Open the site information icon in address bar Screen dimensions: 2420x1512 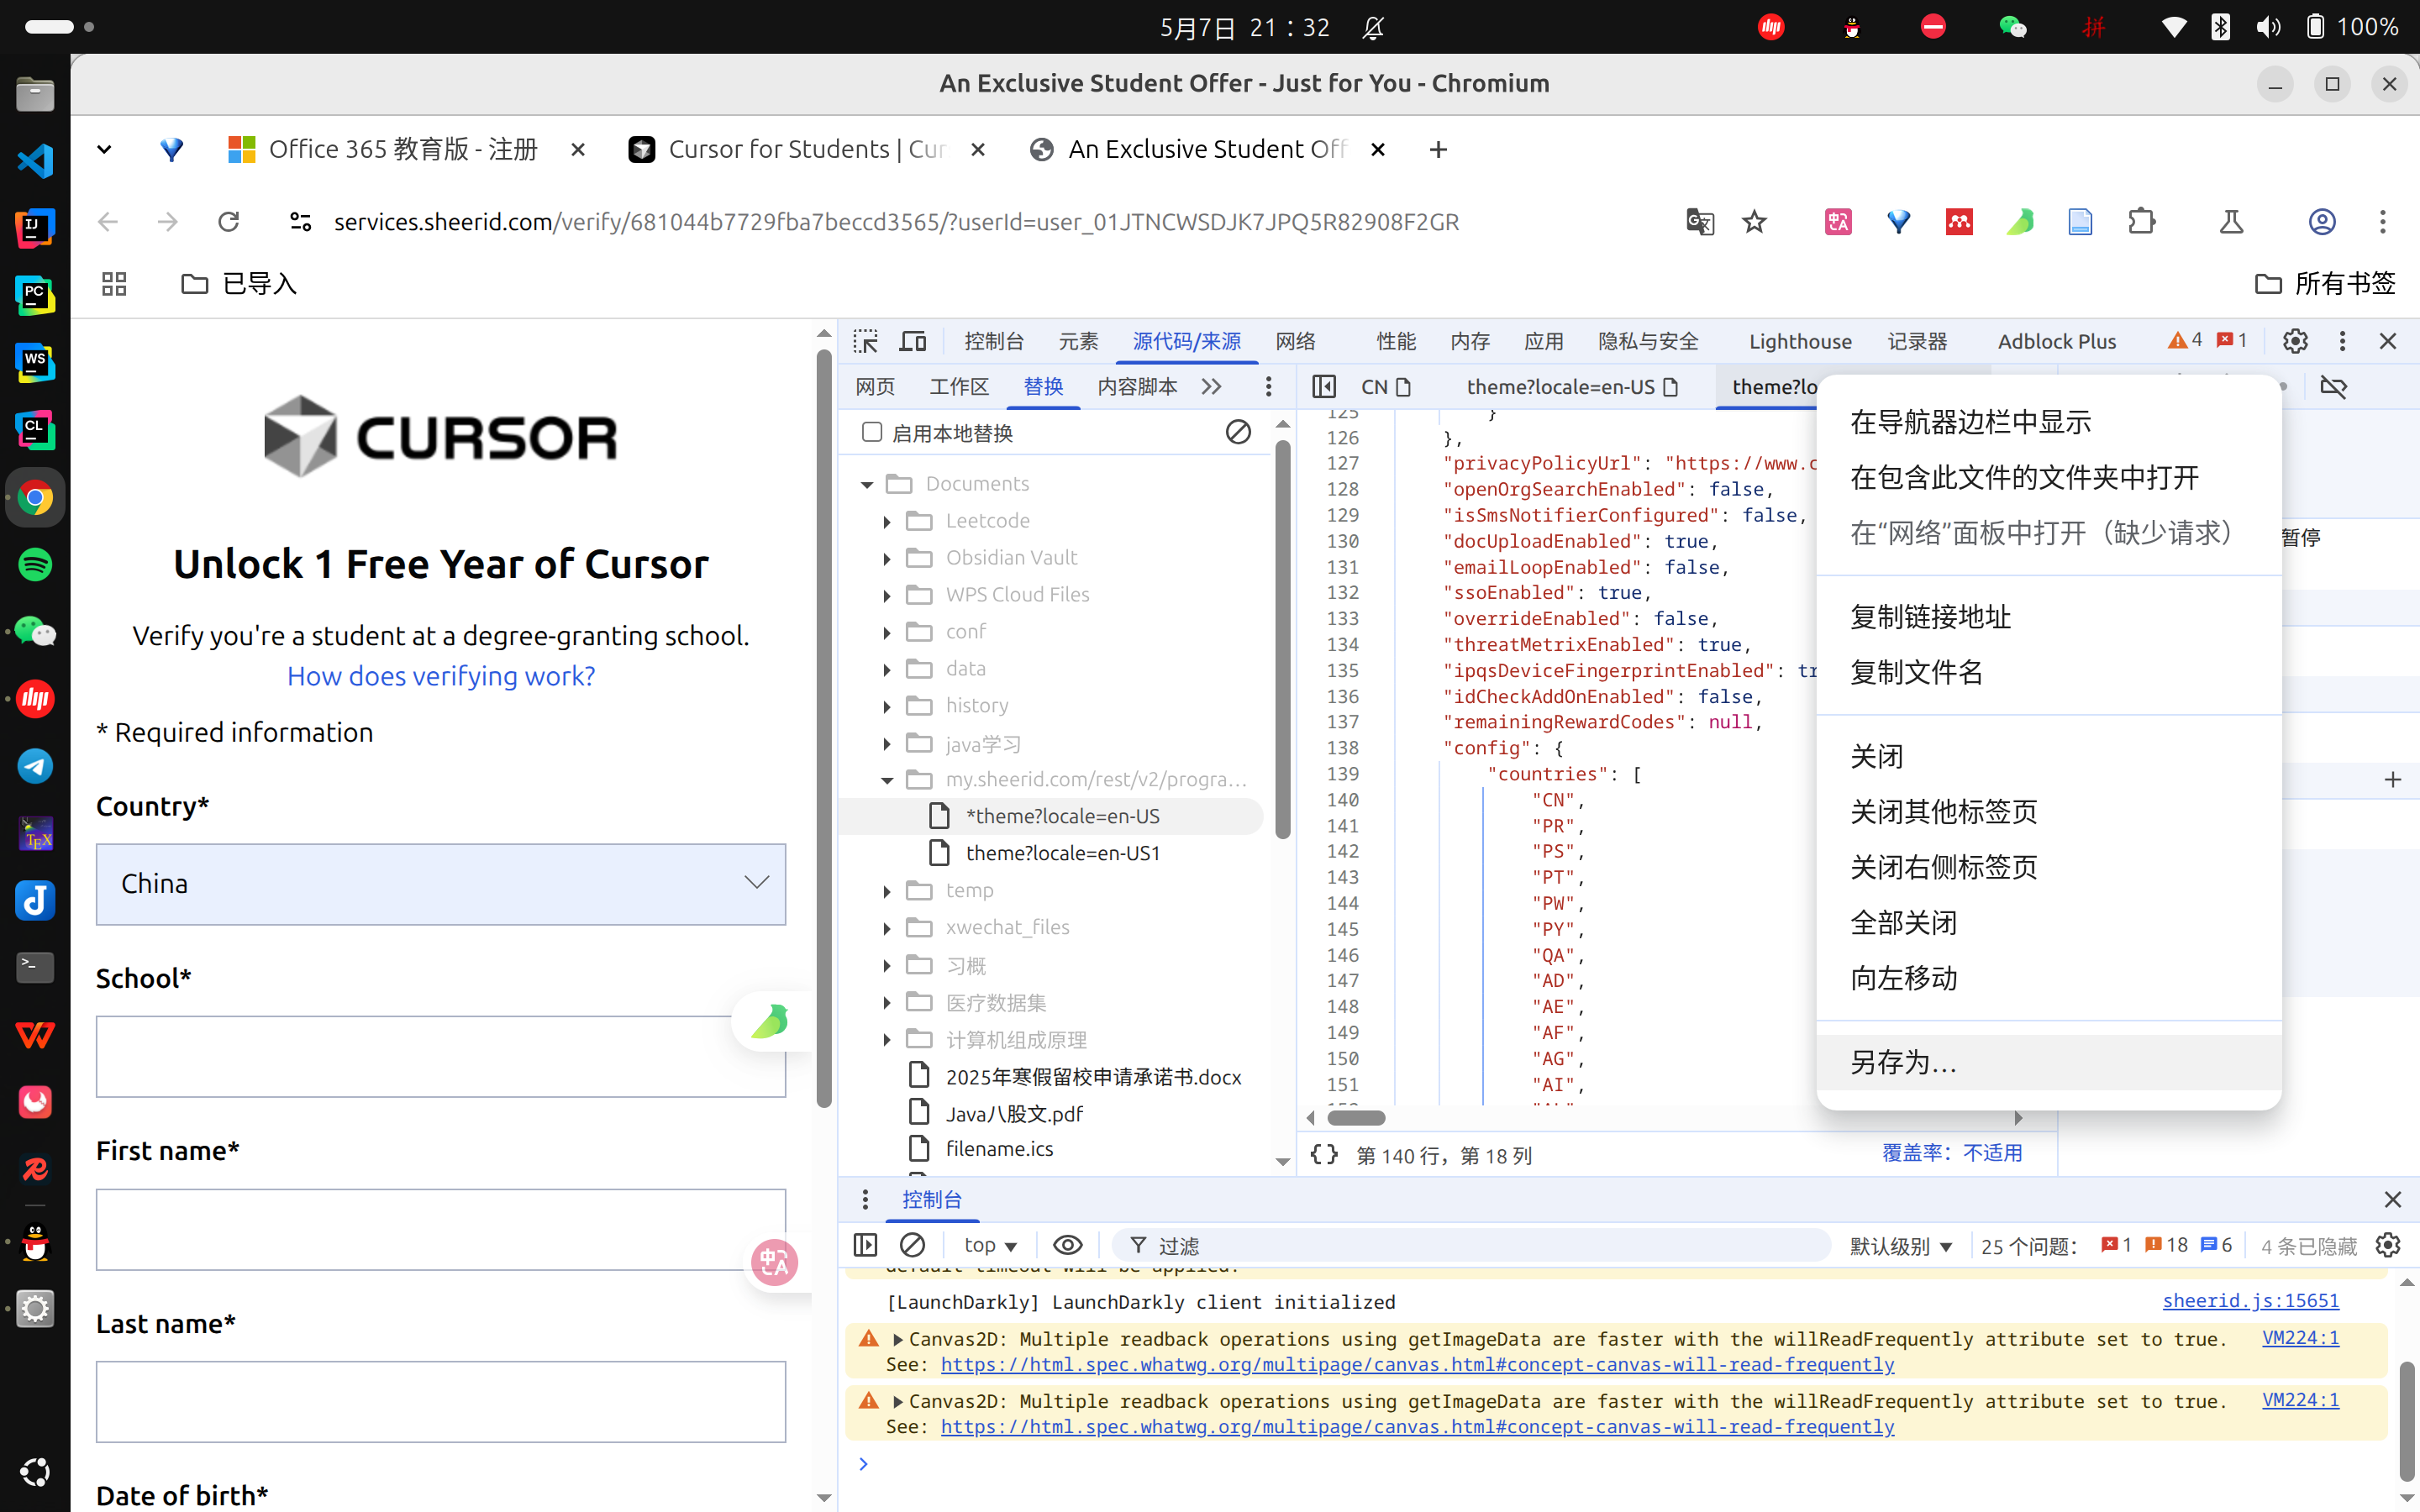[x=300, y=221]
